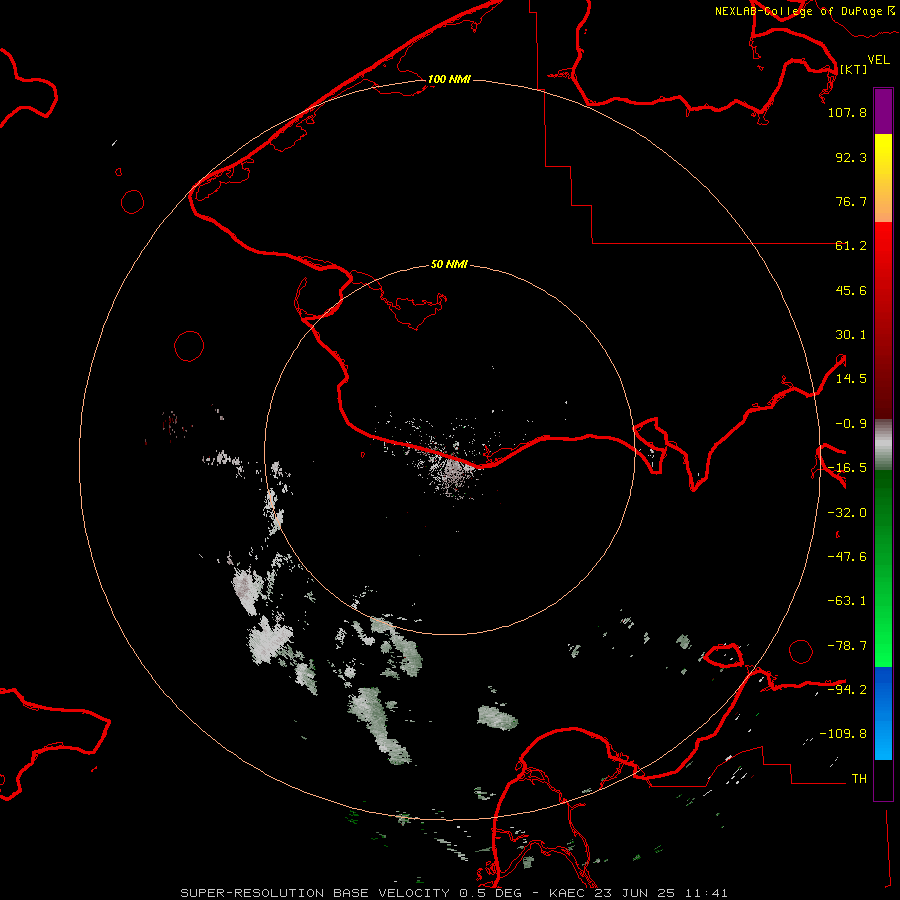Screen dimensions: 900x900
Task: Click the -63.1 value on velocity scale
Action: coord(847,601)
